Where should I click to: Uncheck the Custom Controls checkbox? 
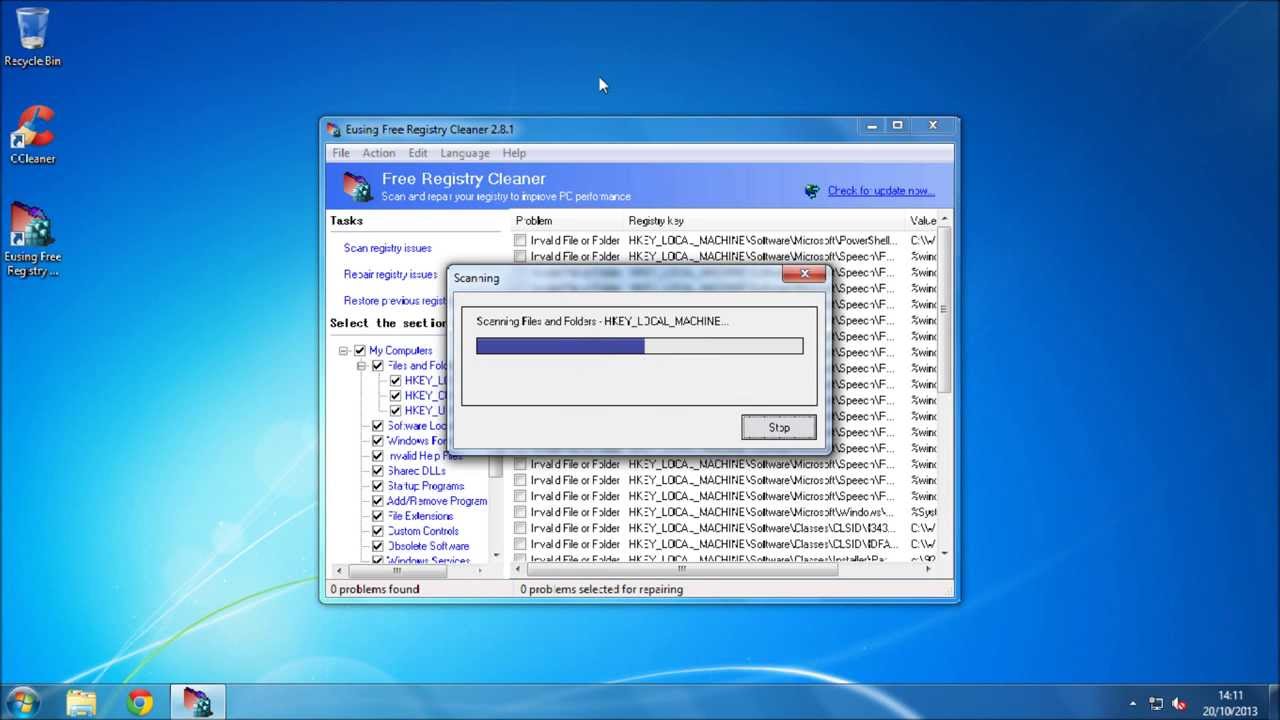coord(377,531)
